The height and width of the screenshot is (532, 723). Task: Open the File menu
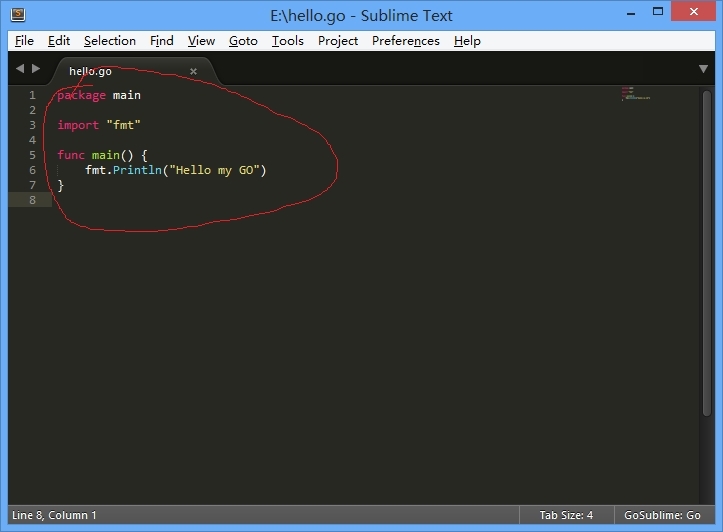click(x=24, y=41)
